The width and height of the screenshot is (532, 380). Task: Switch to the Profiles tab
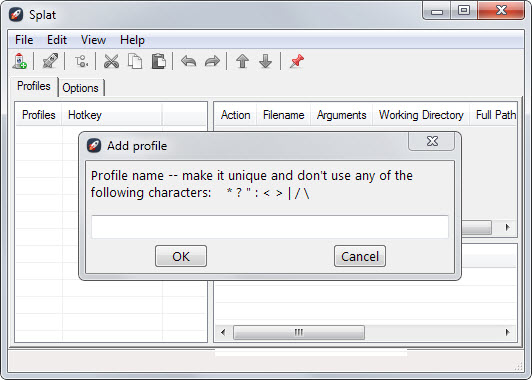pyautogui.click(x=34, y=86)
